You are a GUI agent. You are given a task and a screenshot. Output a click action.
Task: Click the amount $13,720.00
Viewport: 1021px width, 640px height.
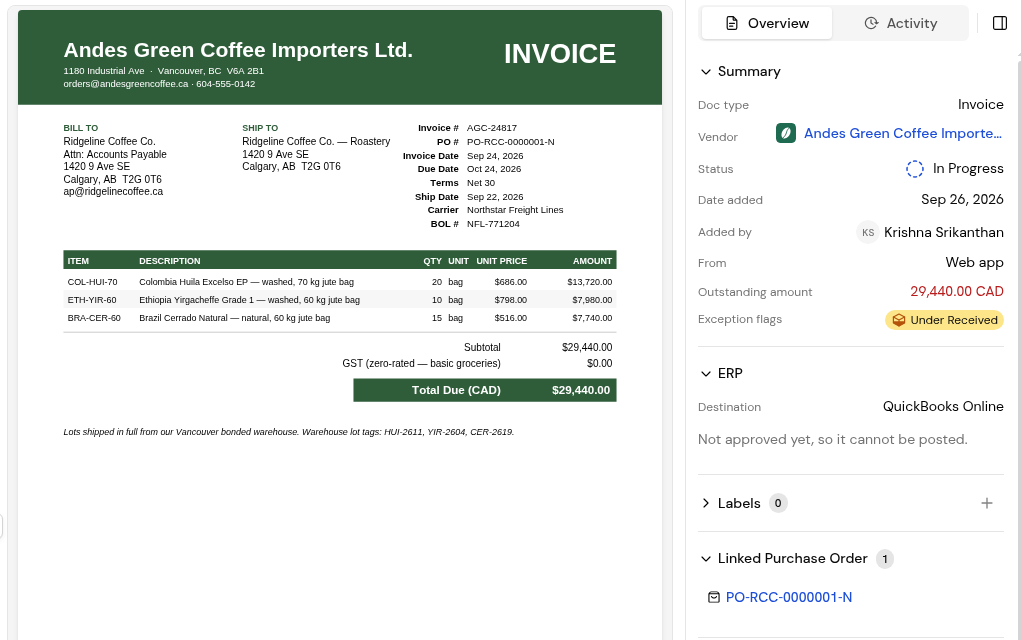click(589, 282)
